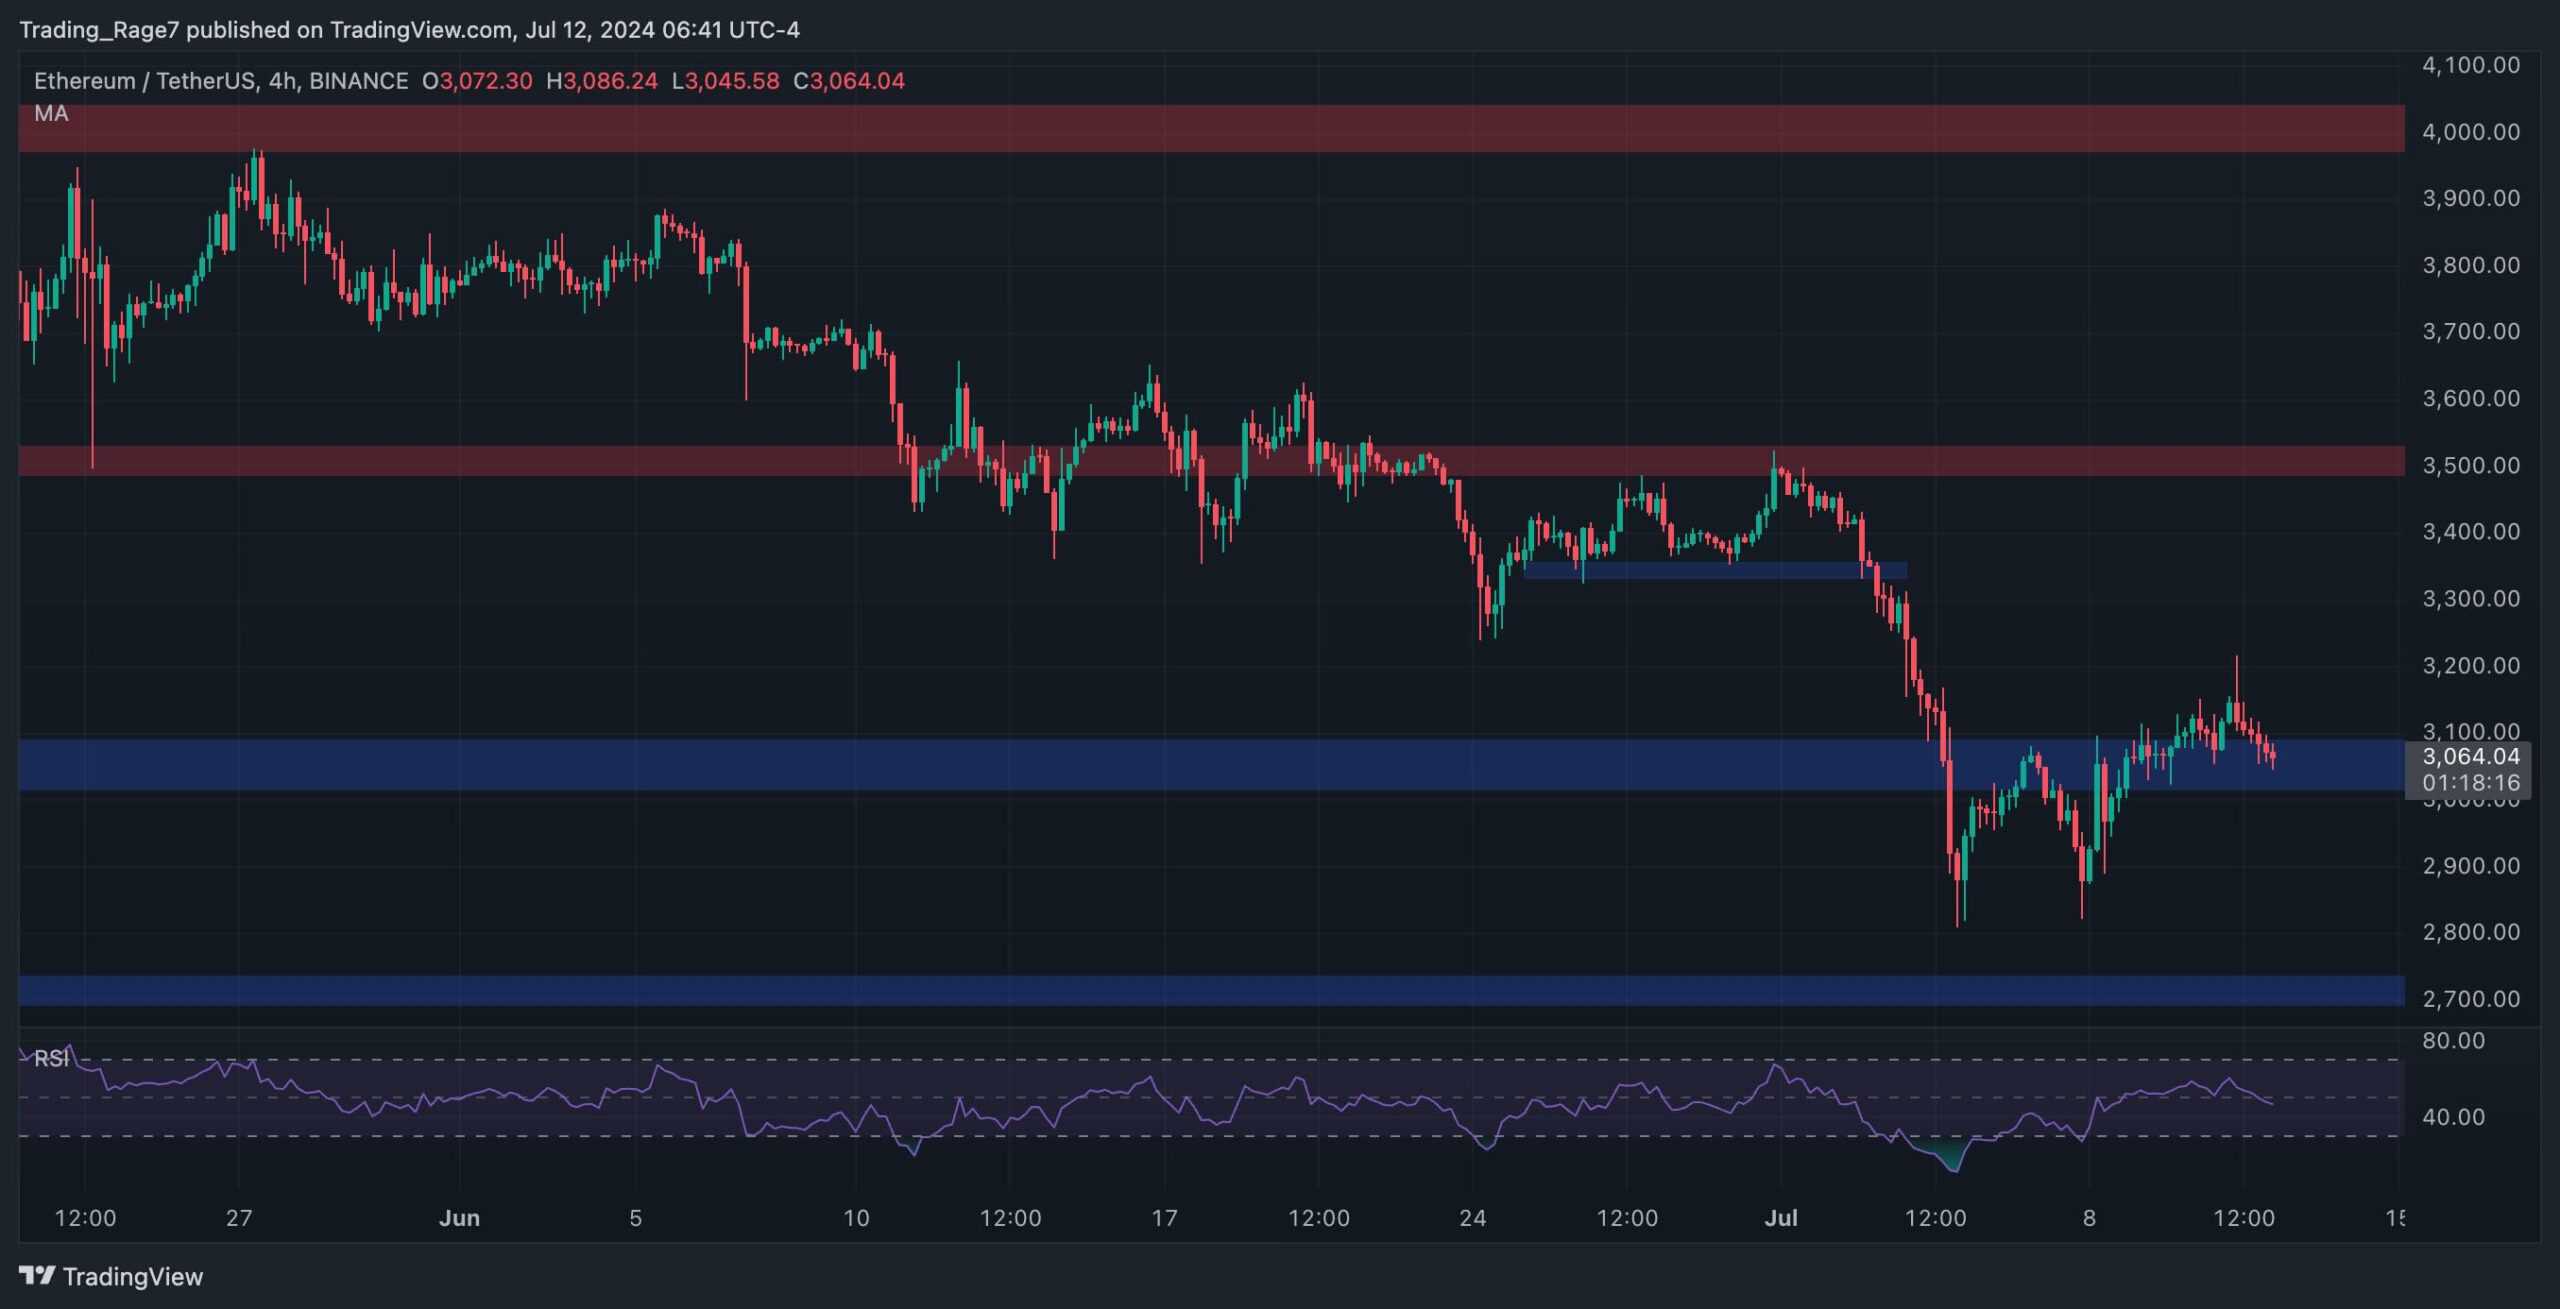Viewport: 2560px width, 1309px height.
Task: Select the RSI indicator label
Action: [51, 1058]
